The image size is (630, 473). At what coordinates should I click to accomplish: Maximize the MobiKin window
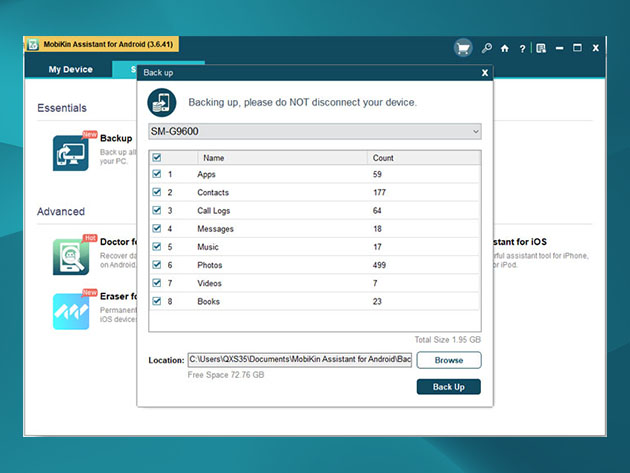tap(577, 48)
